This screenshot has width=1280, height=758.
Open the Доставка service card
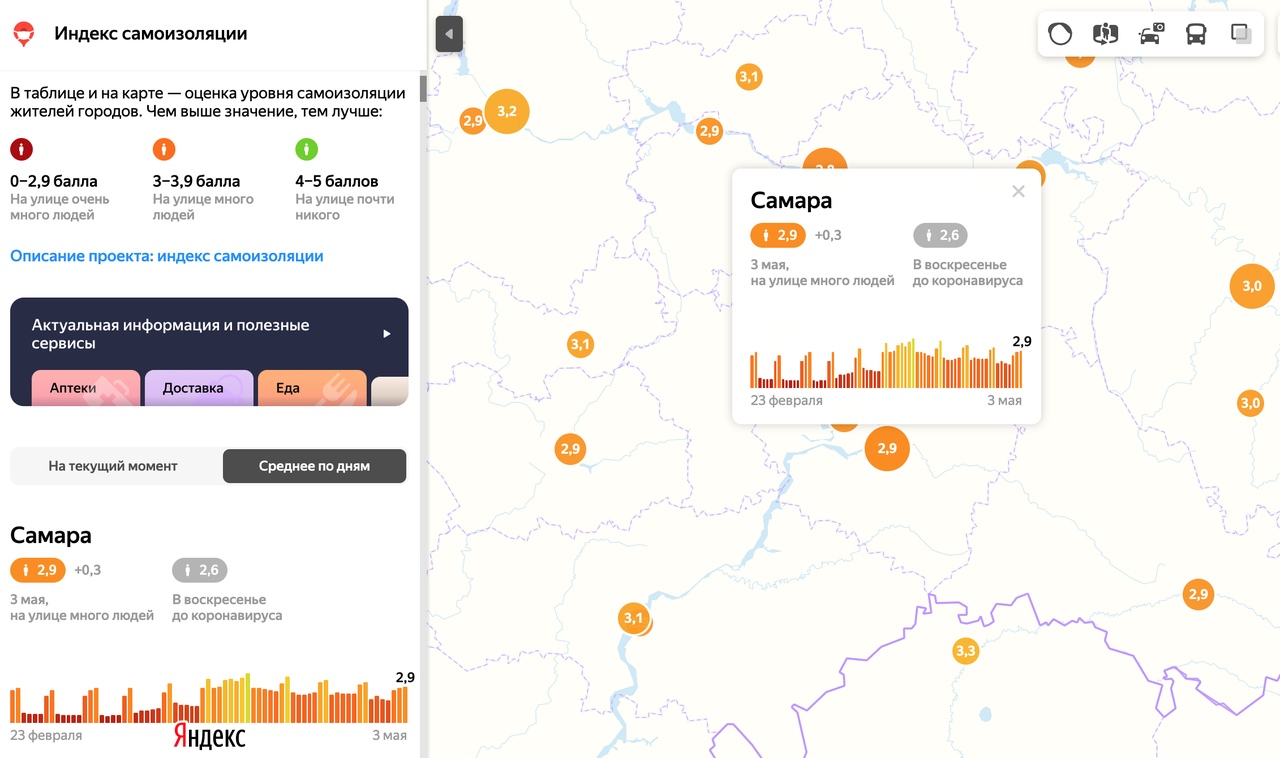[x=198, y=389]
